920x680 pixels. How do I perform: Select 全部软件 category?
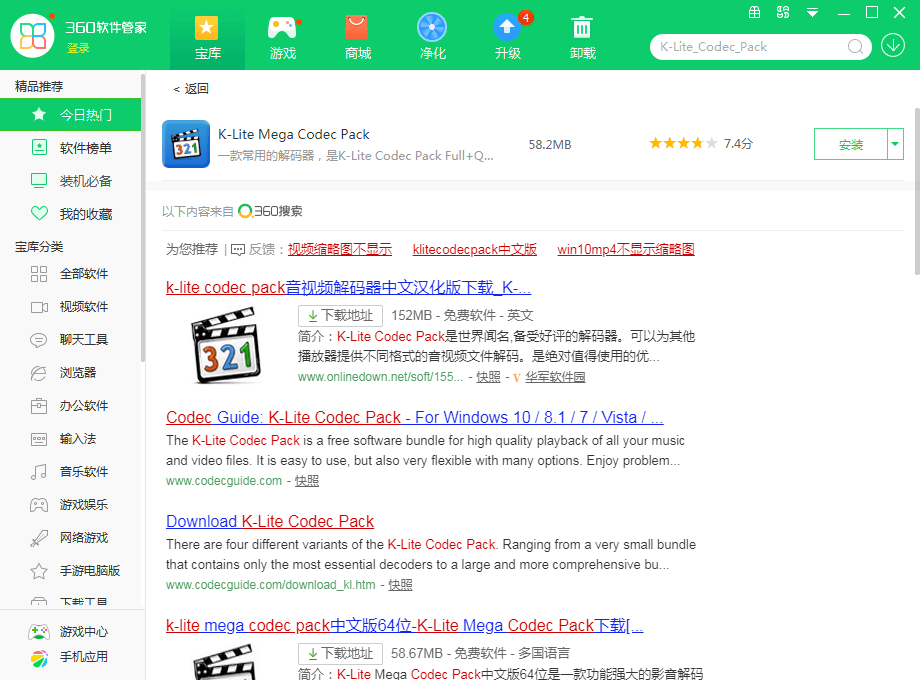70,273
